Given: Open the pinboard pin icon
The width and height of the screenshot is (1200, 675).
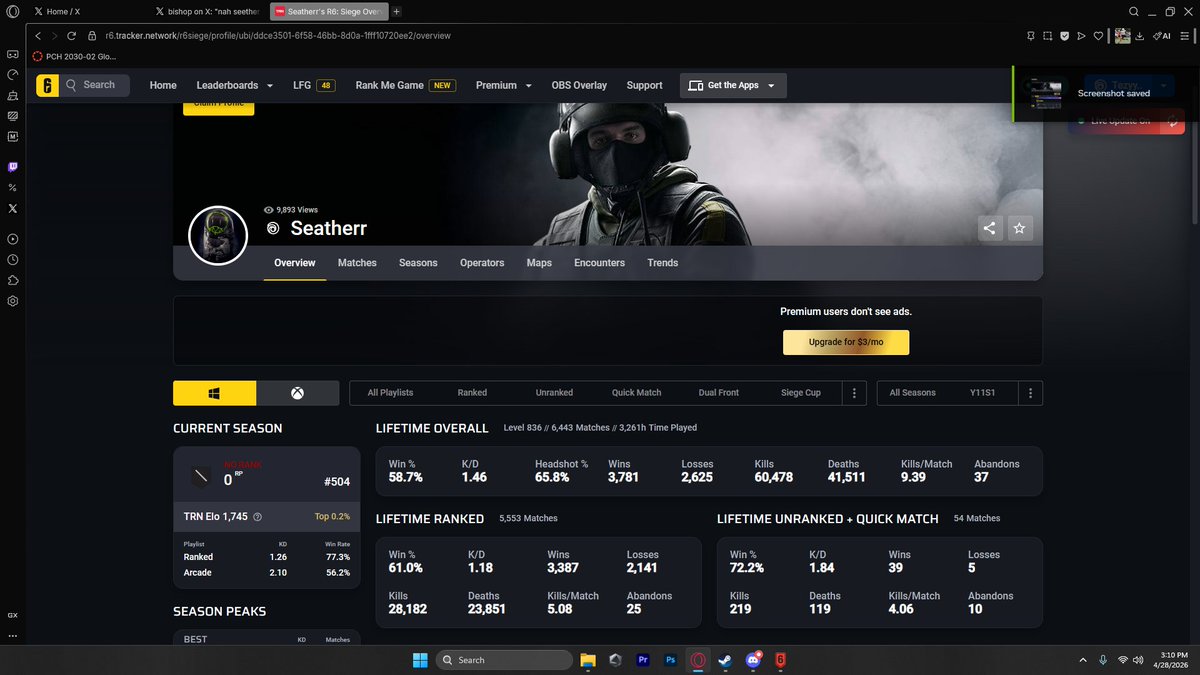Looking at the screenshot, I should click(x=1031, y=35).
